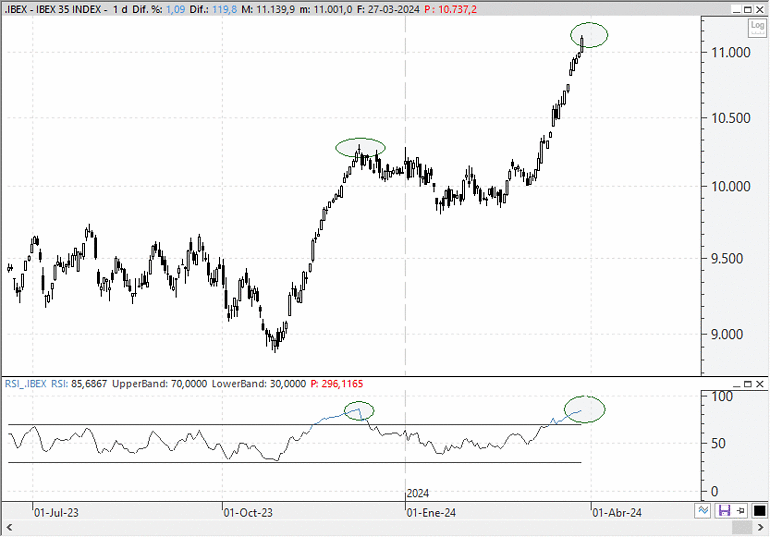Close the RSI indicator panel
This screenshot has width=770, height=537.
click(x=759, y=384)
